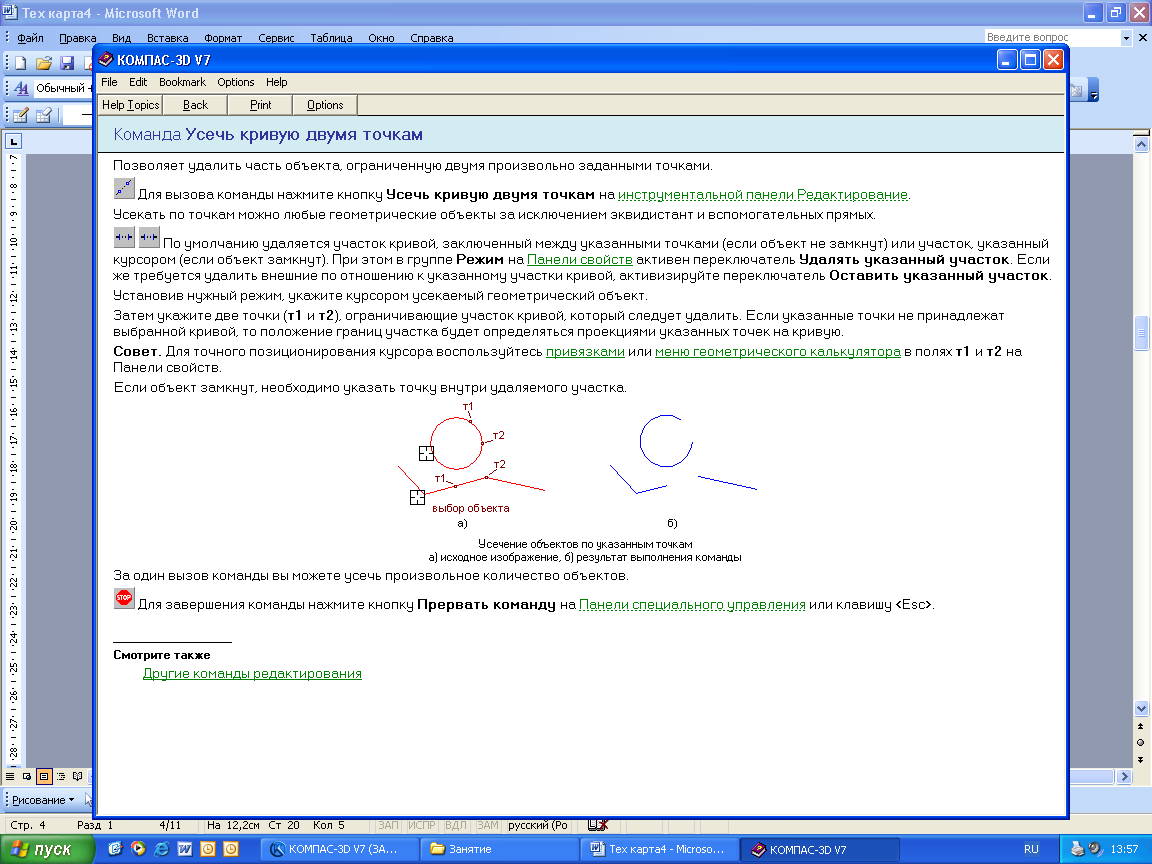The width and height of the screenshot is (1152, 864).
Task: Click Введите вопрос help input field
Action: click(1051, 37)
